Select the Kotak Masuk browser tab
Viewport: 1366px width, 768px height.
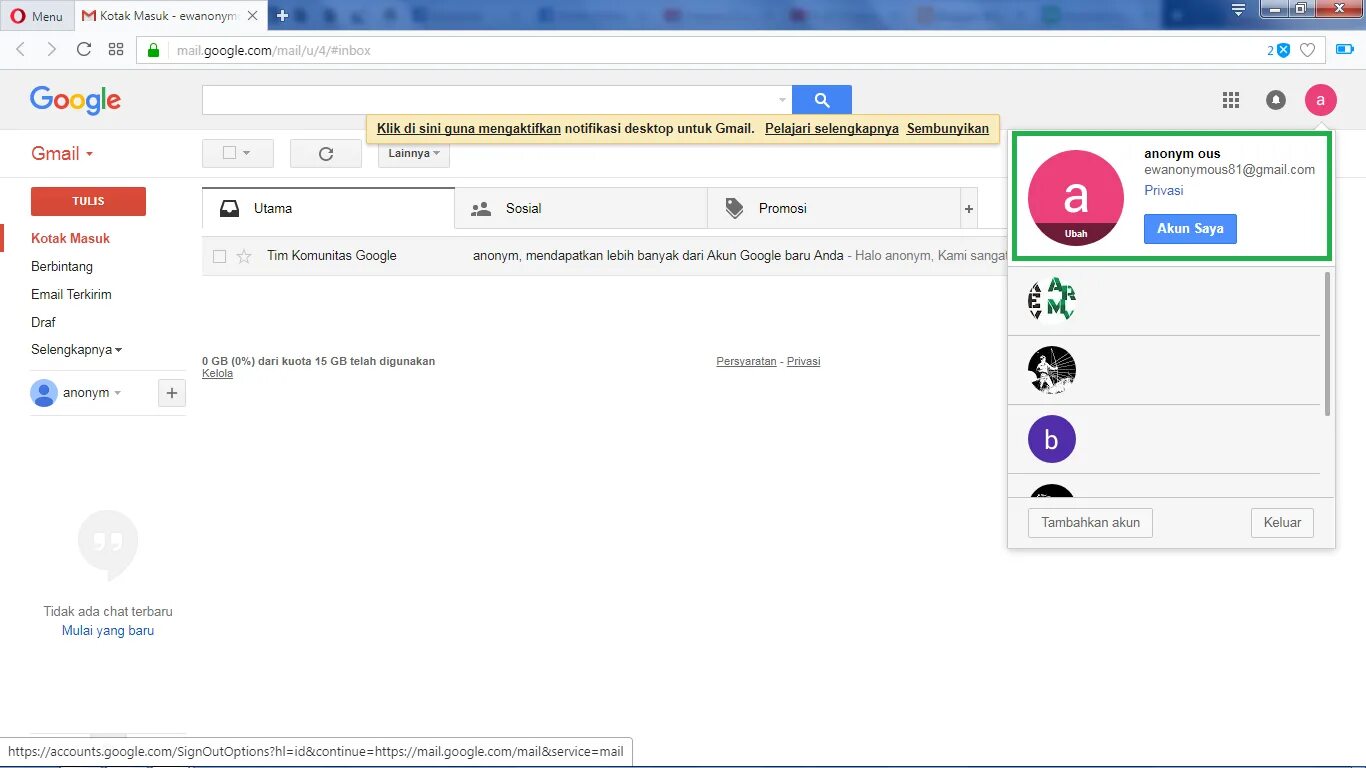(x=170, y=16)
